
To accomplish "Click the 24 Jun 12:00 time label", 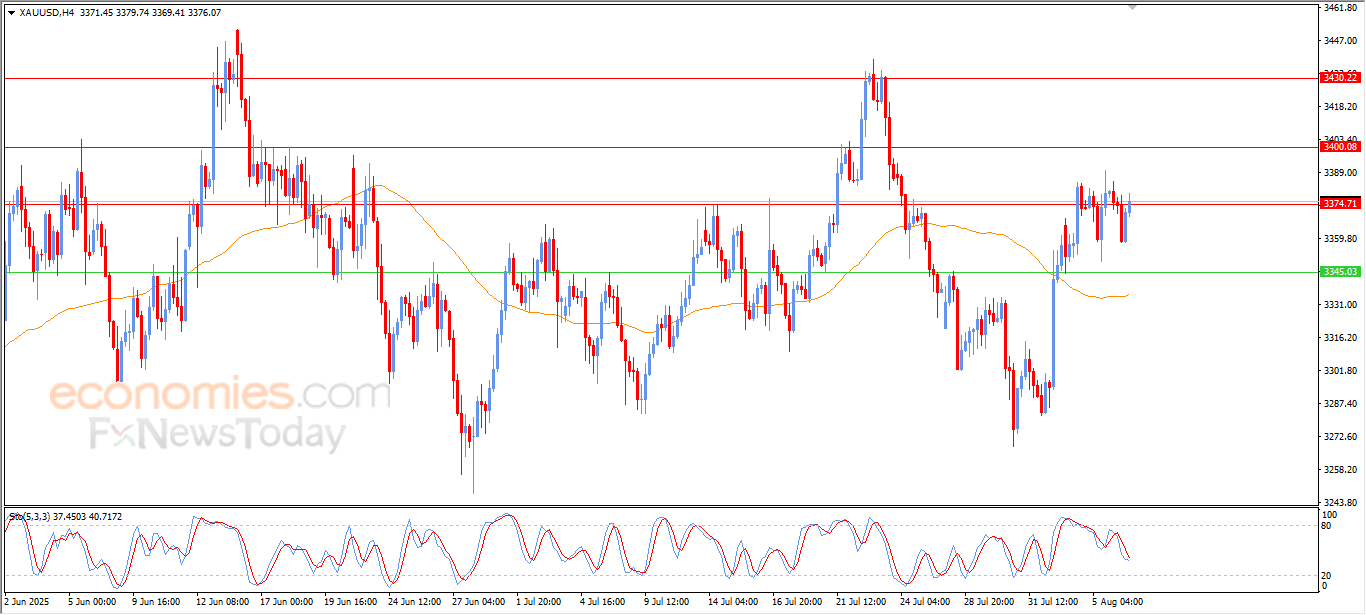I will (415, 602).
